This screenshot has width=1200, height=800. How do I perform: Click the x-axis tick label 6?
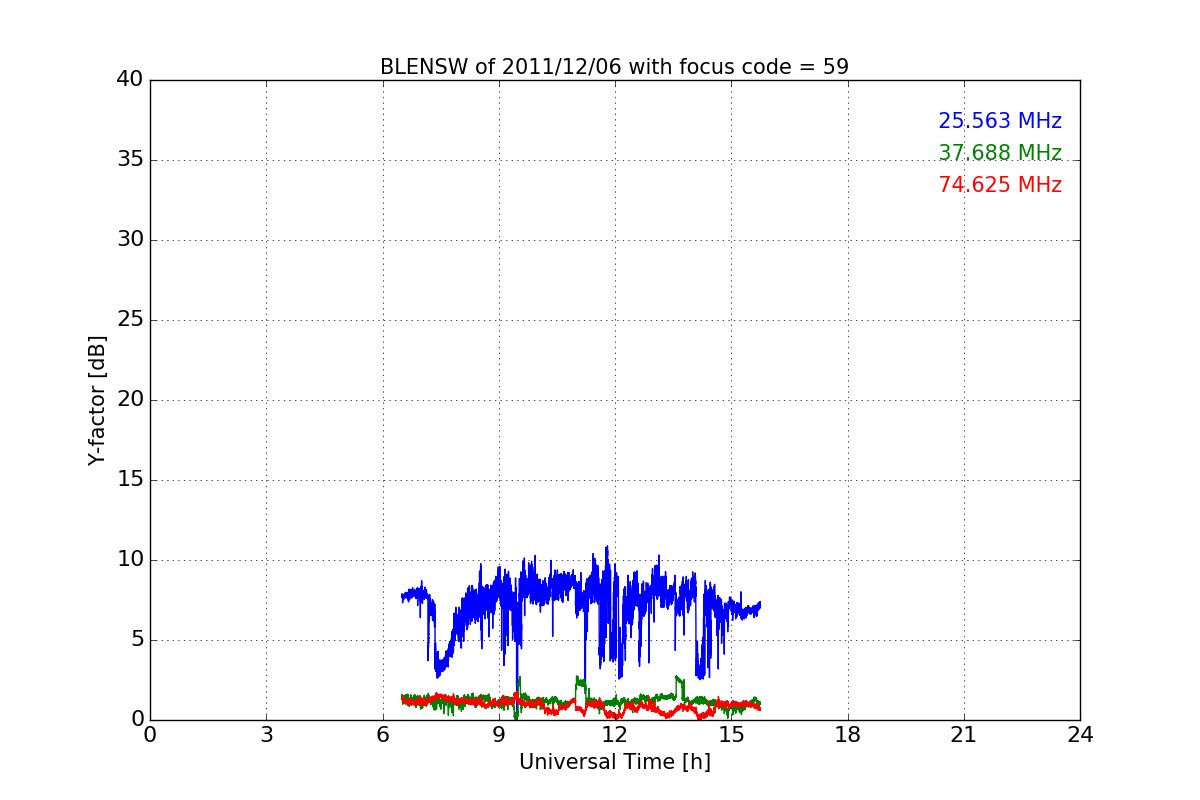click(383, 735)
